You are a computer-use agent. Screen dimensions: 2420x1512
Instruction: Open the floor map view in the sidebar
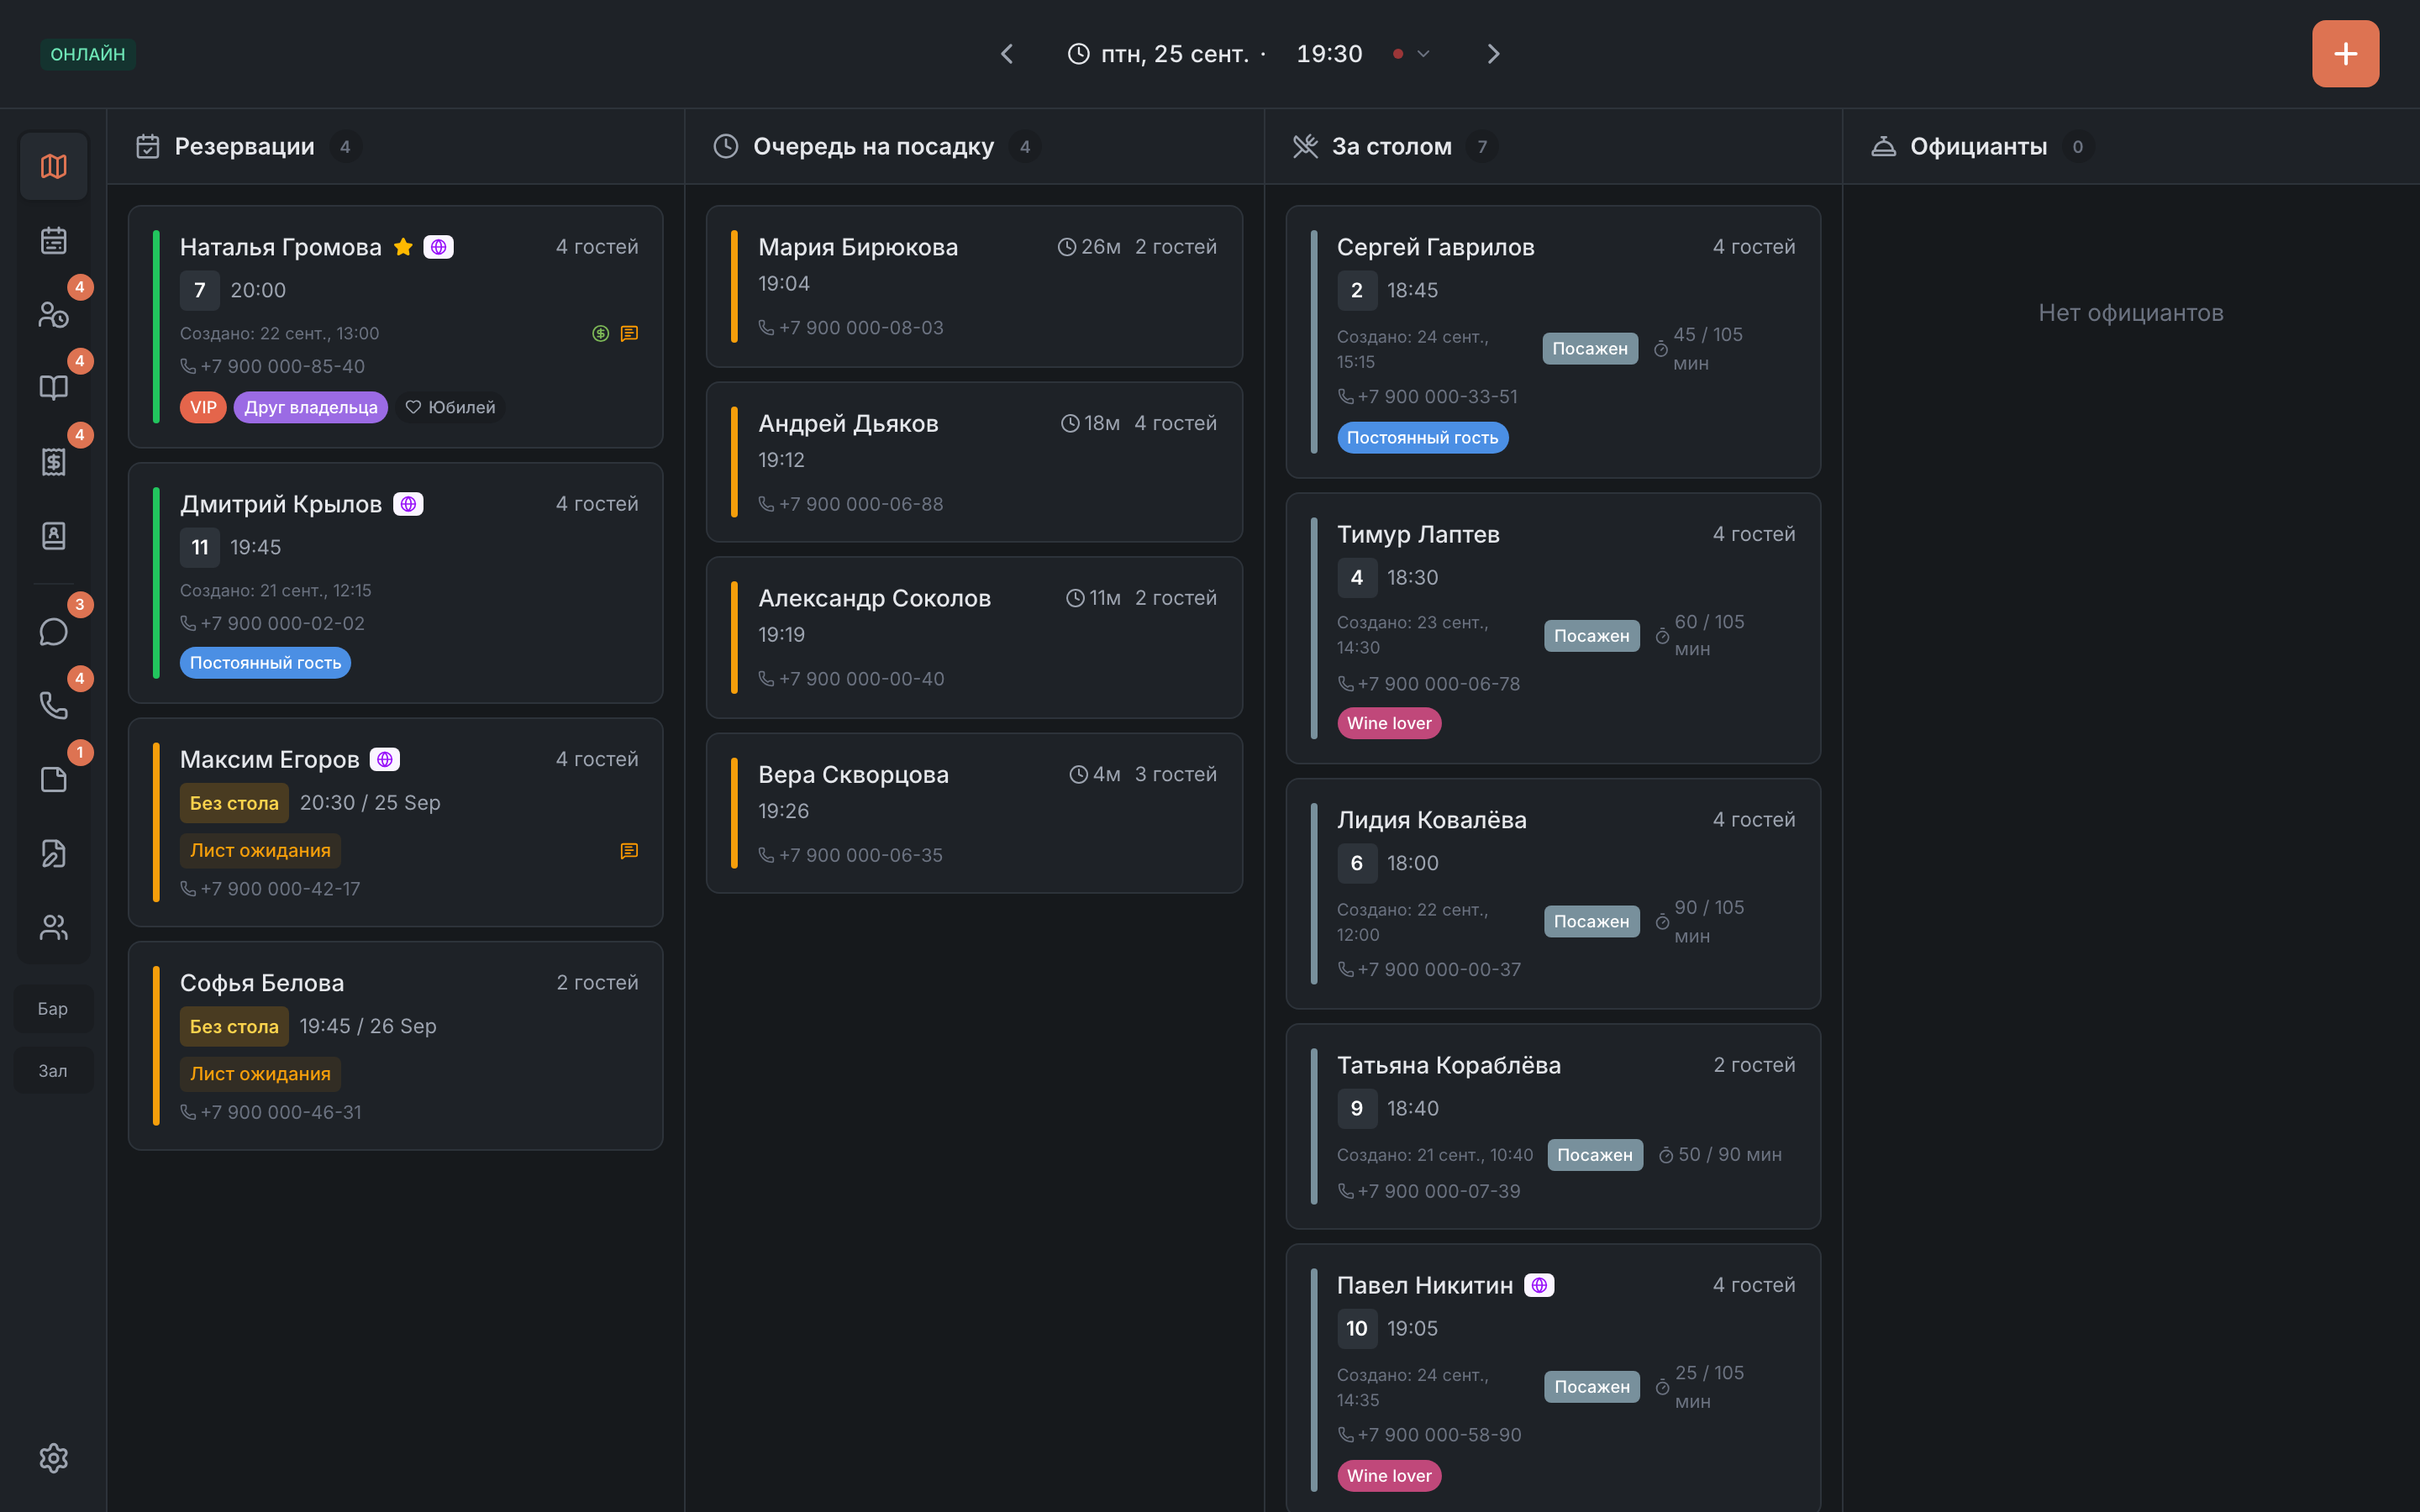click(x=53, y=166)
